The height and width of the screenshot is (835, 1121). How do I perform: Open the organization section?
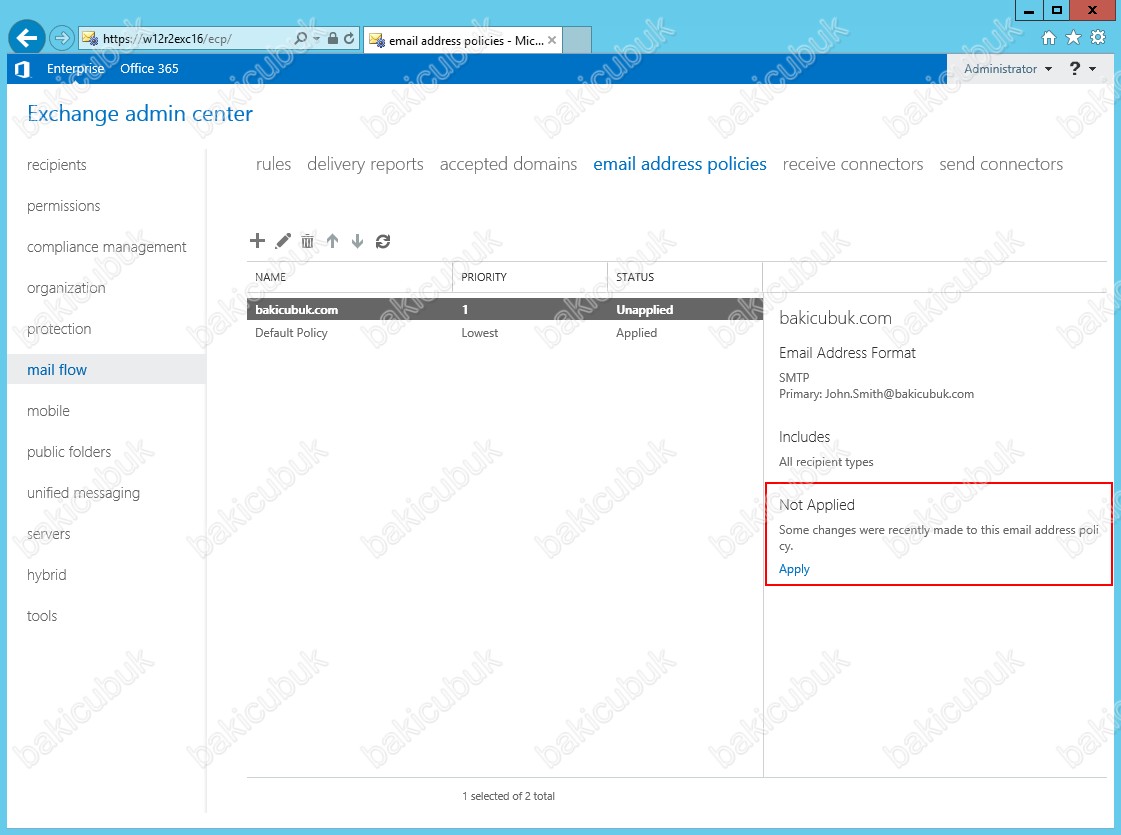[x=66, y=288]
